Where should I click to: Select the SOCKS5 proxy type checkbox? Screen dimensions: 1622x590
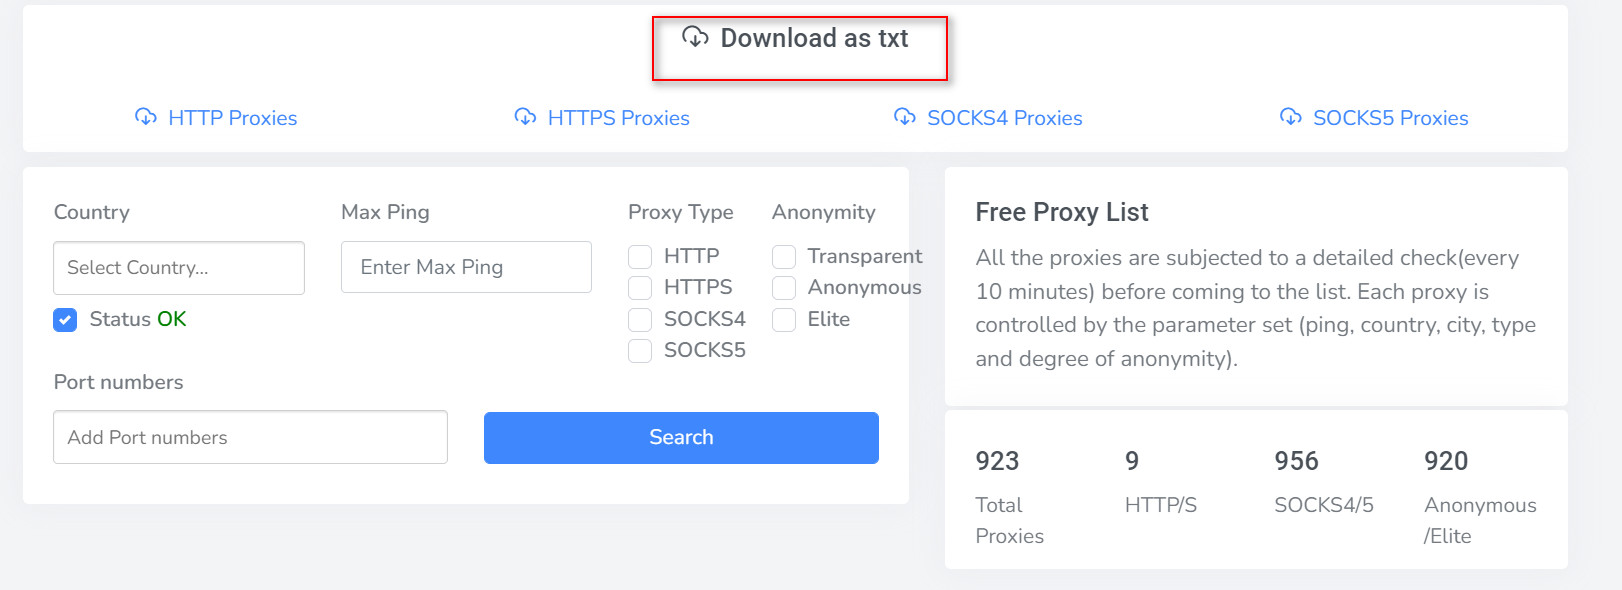click(x=640, y=351)
